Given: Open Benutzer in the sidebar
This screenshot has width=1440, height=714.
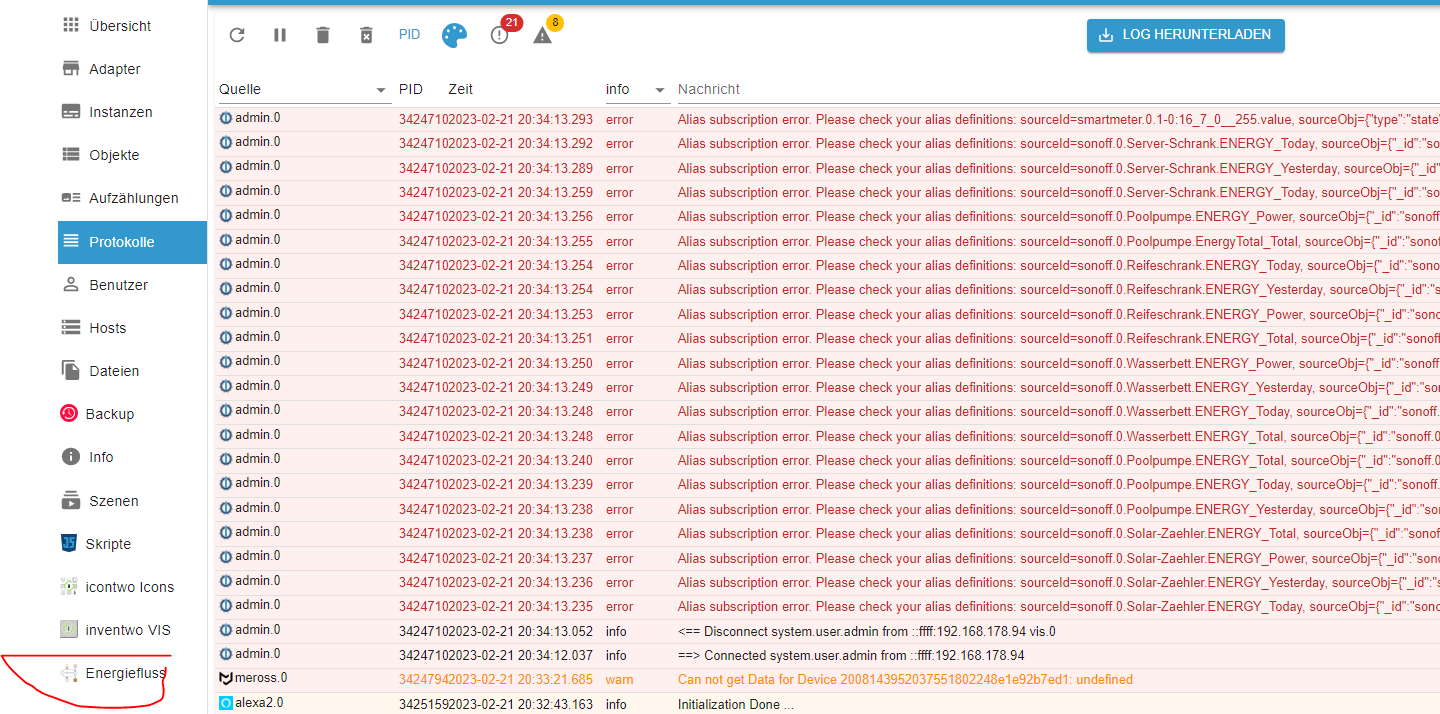Looking at the screenshot, I should tap(132, 285).
